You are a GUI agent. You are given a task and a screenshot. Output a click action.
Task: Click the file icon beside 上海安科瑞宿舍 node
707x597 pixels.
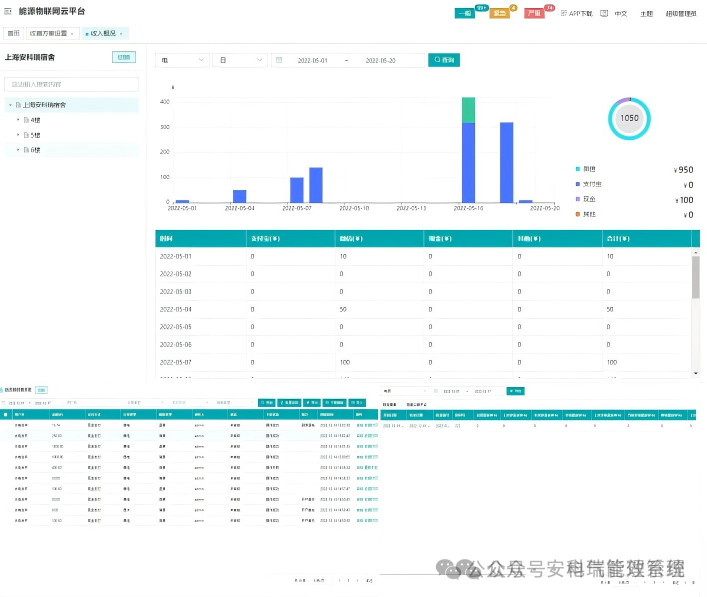click(x=18, y=105)
